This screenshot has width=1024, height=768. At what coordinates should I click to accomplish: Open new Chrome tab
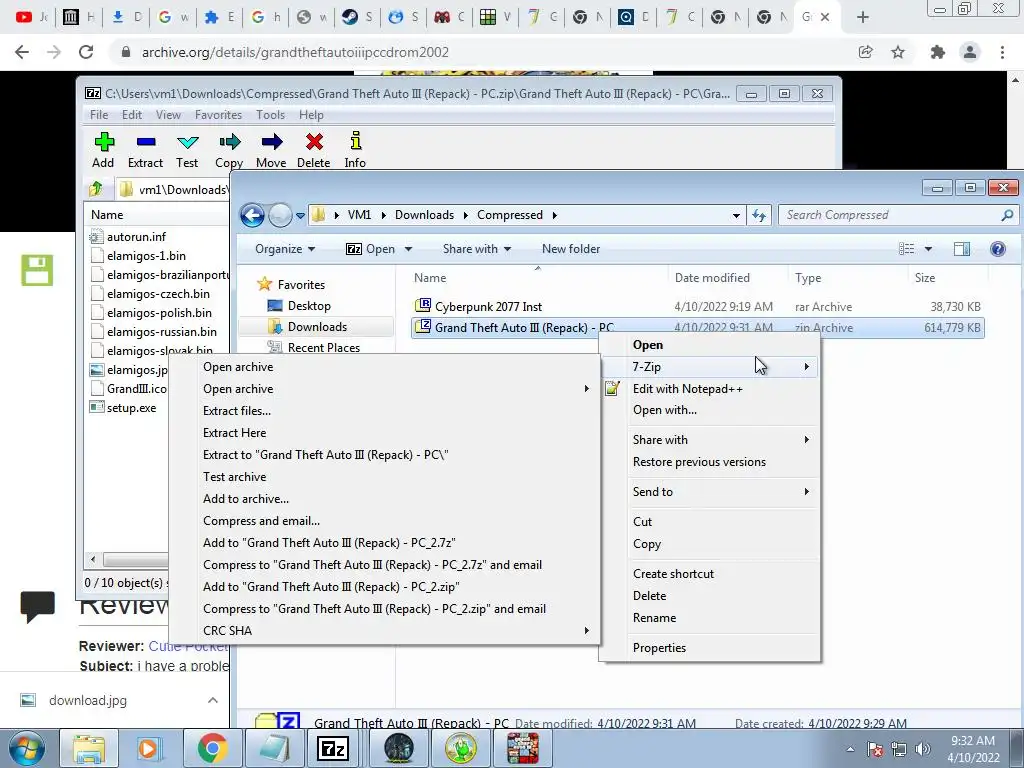(x=863, y=18)
